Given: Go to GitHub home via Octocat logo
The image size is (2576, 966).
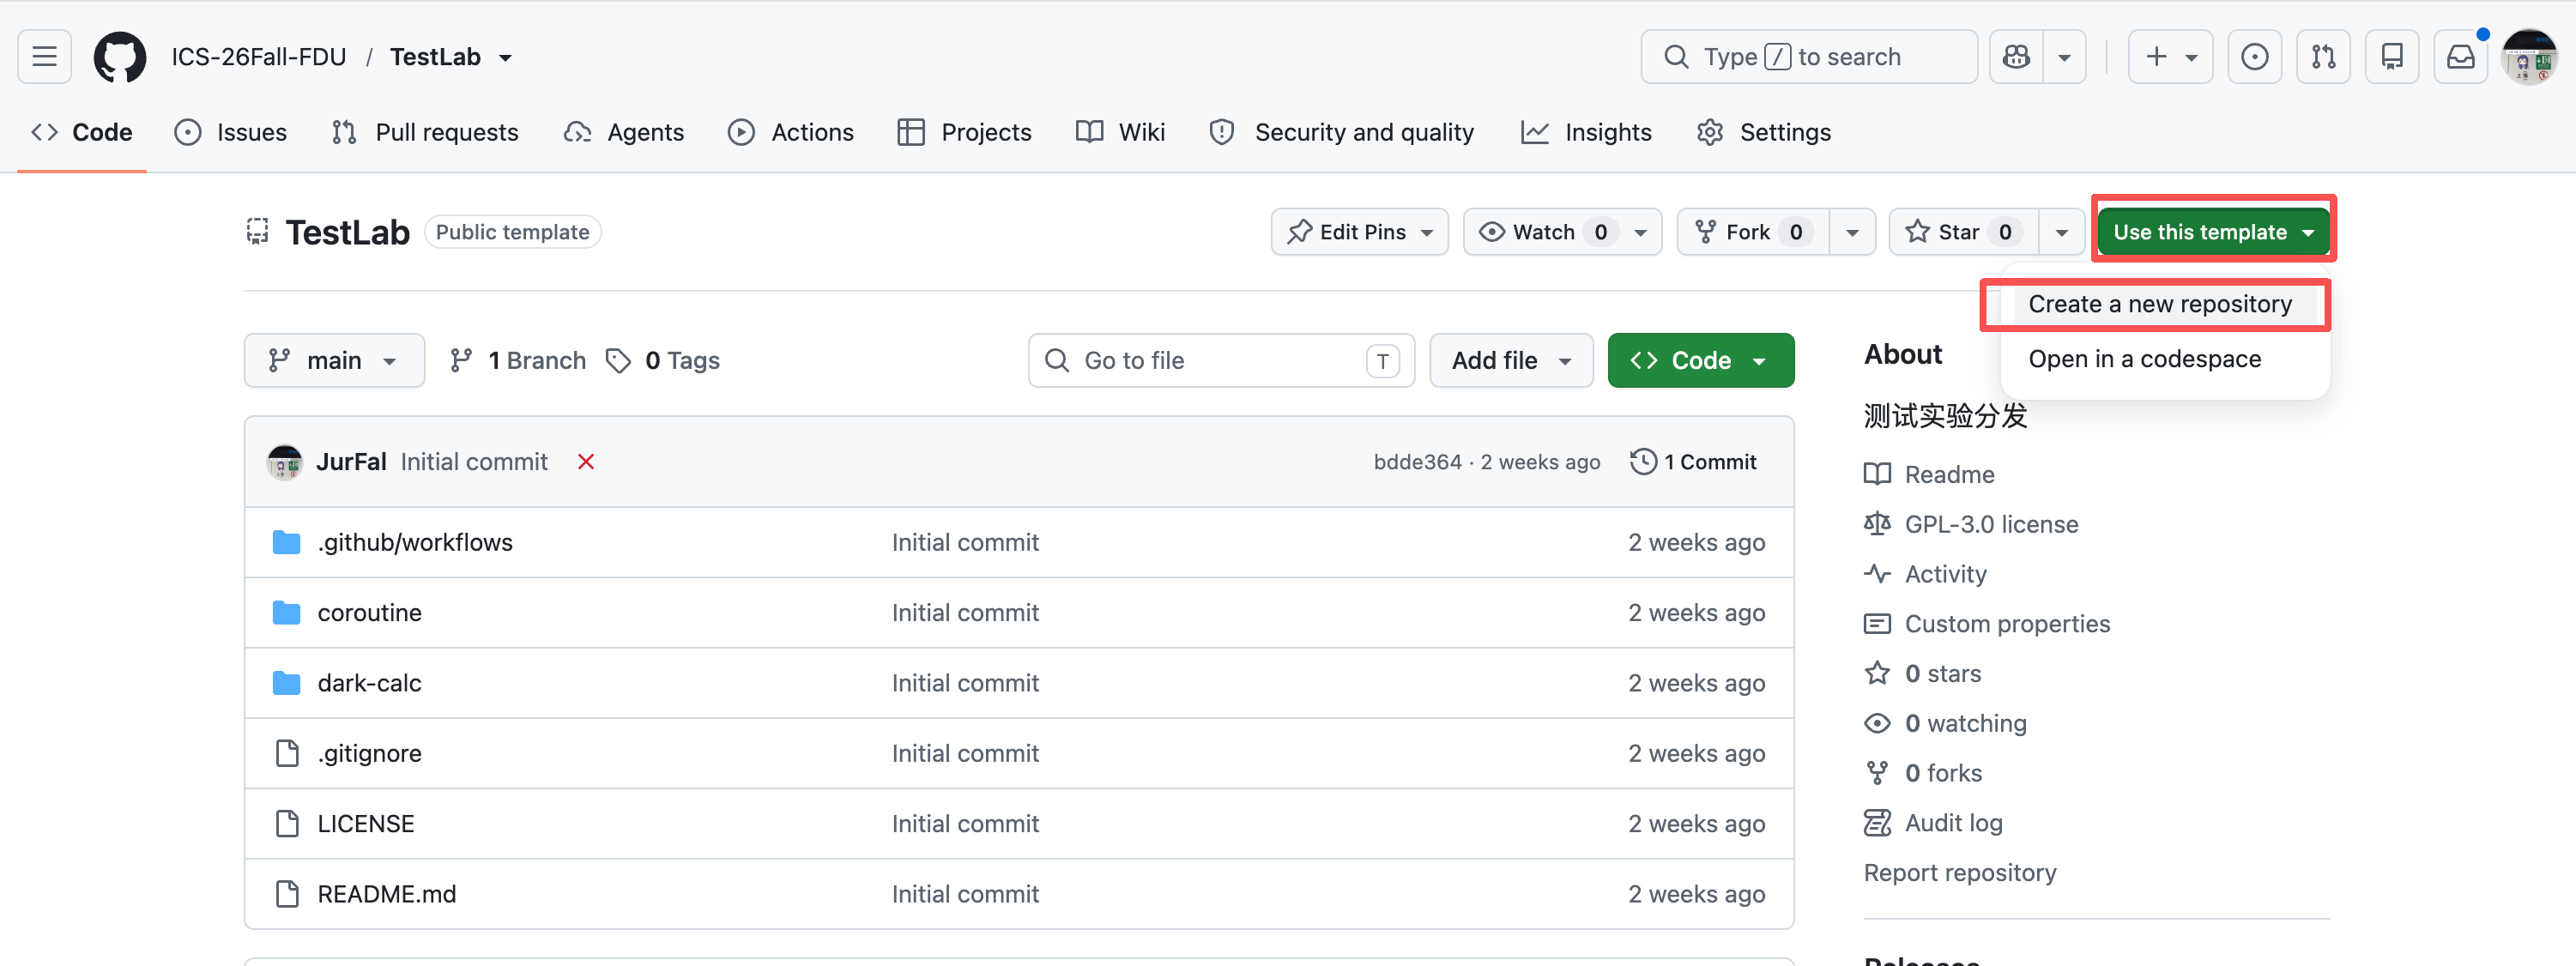Looking at the screenshot, I should pos(120,57).
